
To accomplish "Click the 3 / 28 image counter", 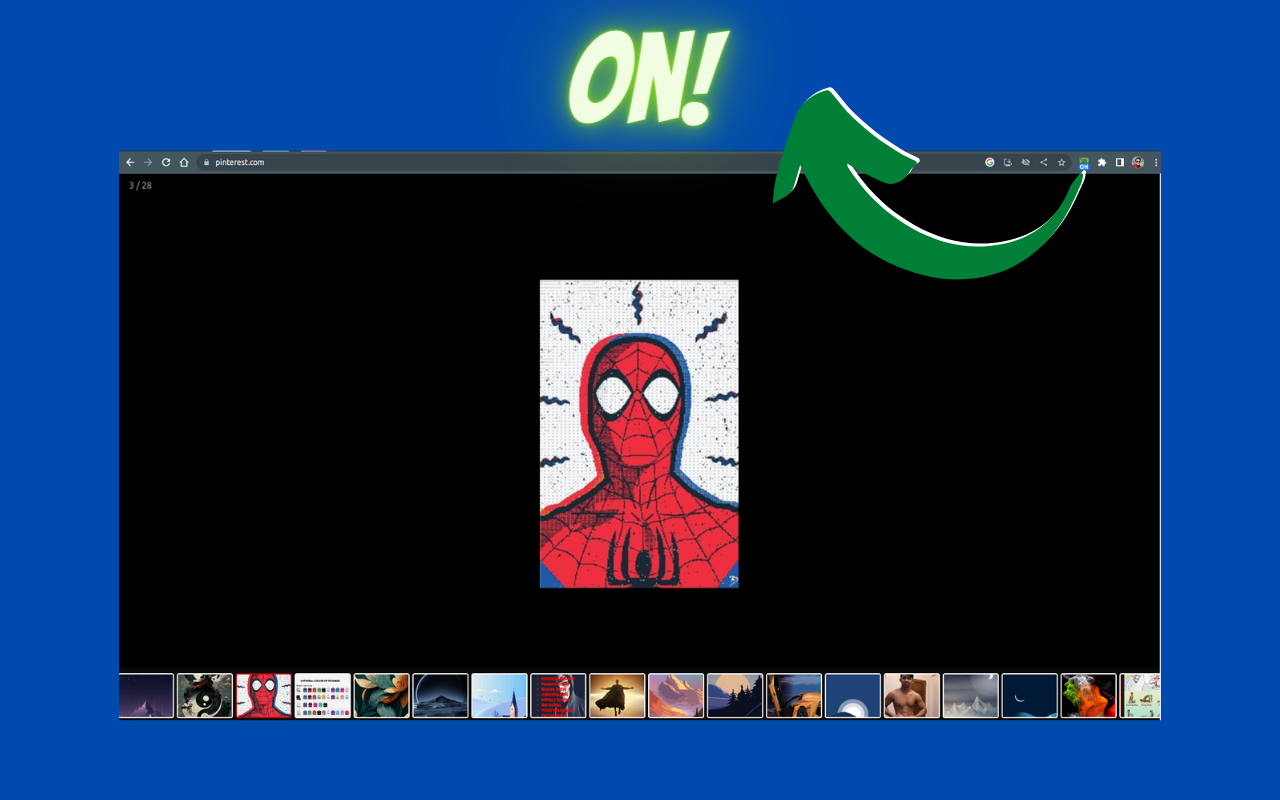I will [x=140, y=185].
